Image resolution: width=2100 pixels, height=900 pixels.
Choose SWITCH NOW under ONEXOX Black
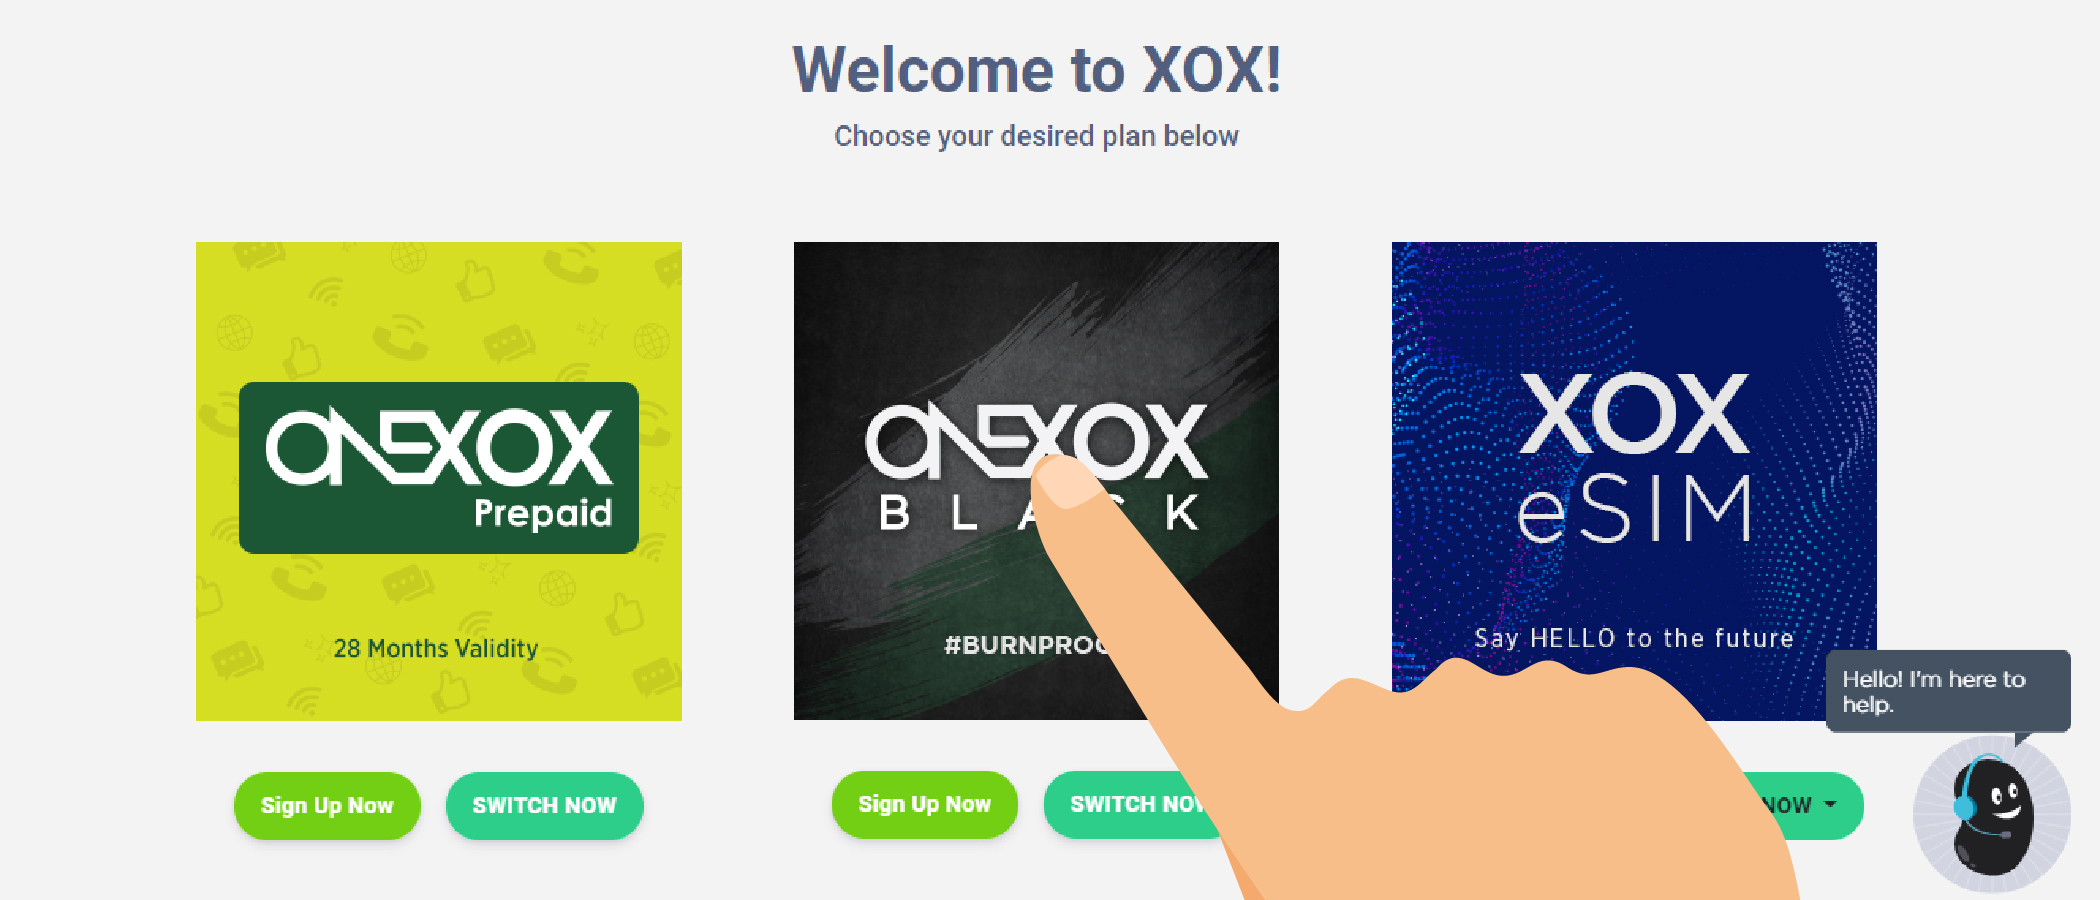click(1130, 804)
